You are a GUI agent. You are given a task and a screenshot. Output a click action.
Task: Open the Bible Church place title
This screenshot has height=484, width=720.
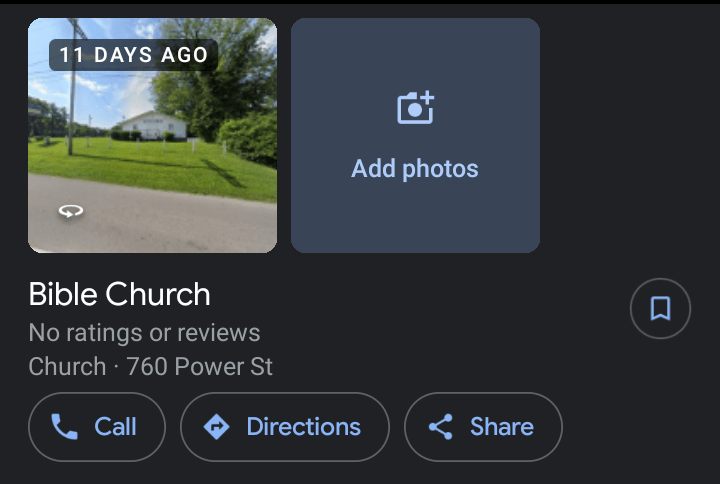point(119,294)
